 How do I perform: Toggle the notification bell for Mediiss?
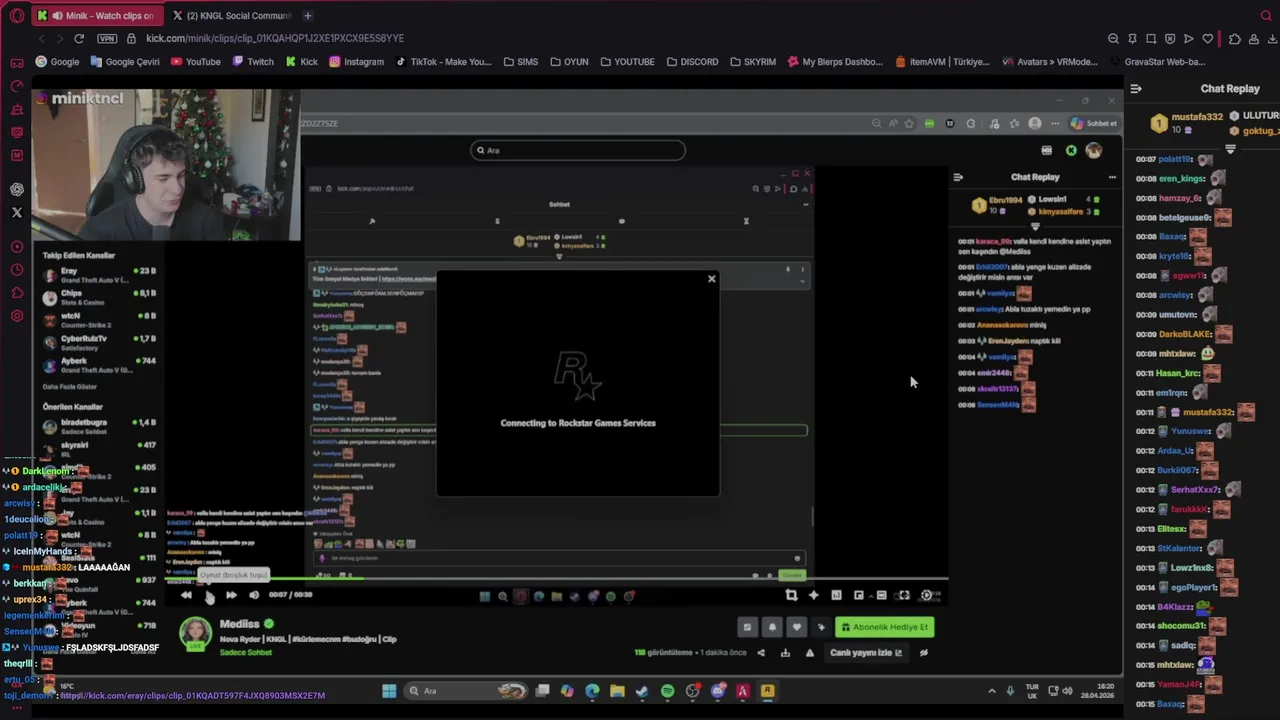pos(772,627)
